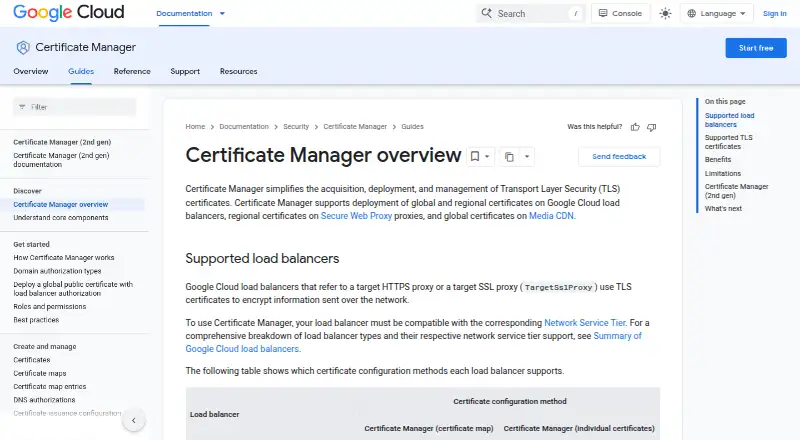Open the Reference tab
The width and height of the screenshot is (800, 440).
coord(132,71)
